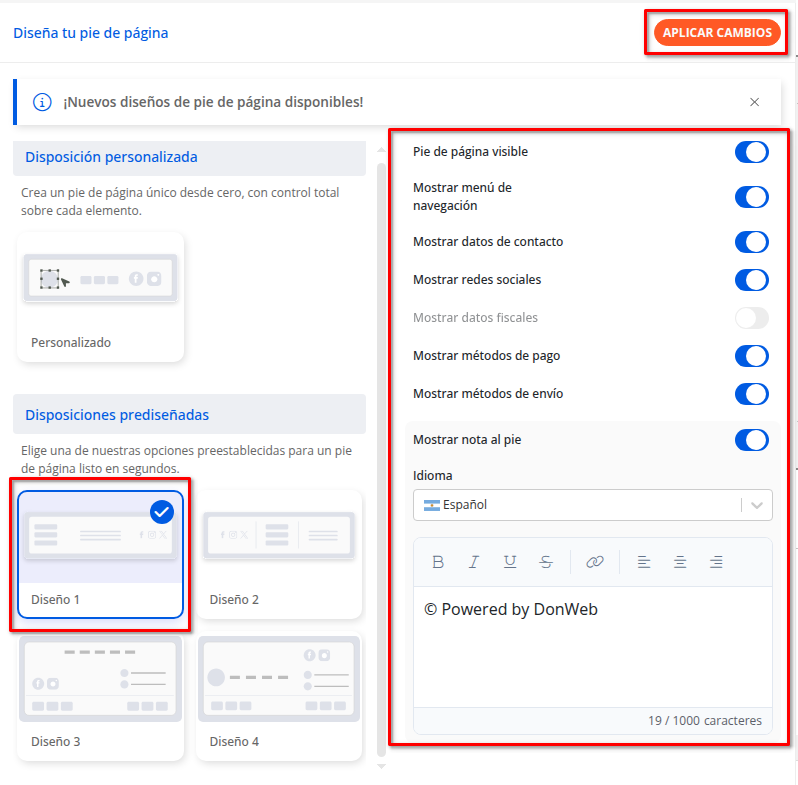Choose the Diseño 2 footer layout

(x=279, y=554)
